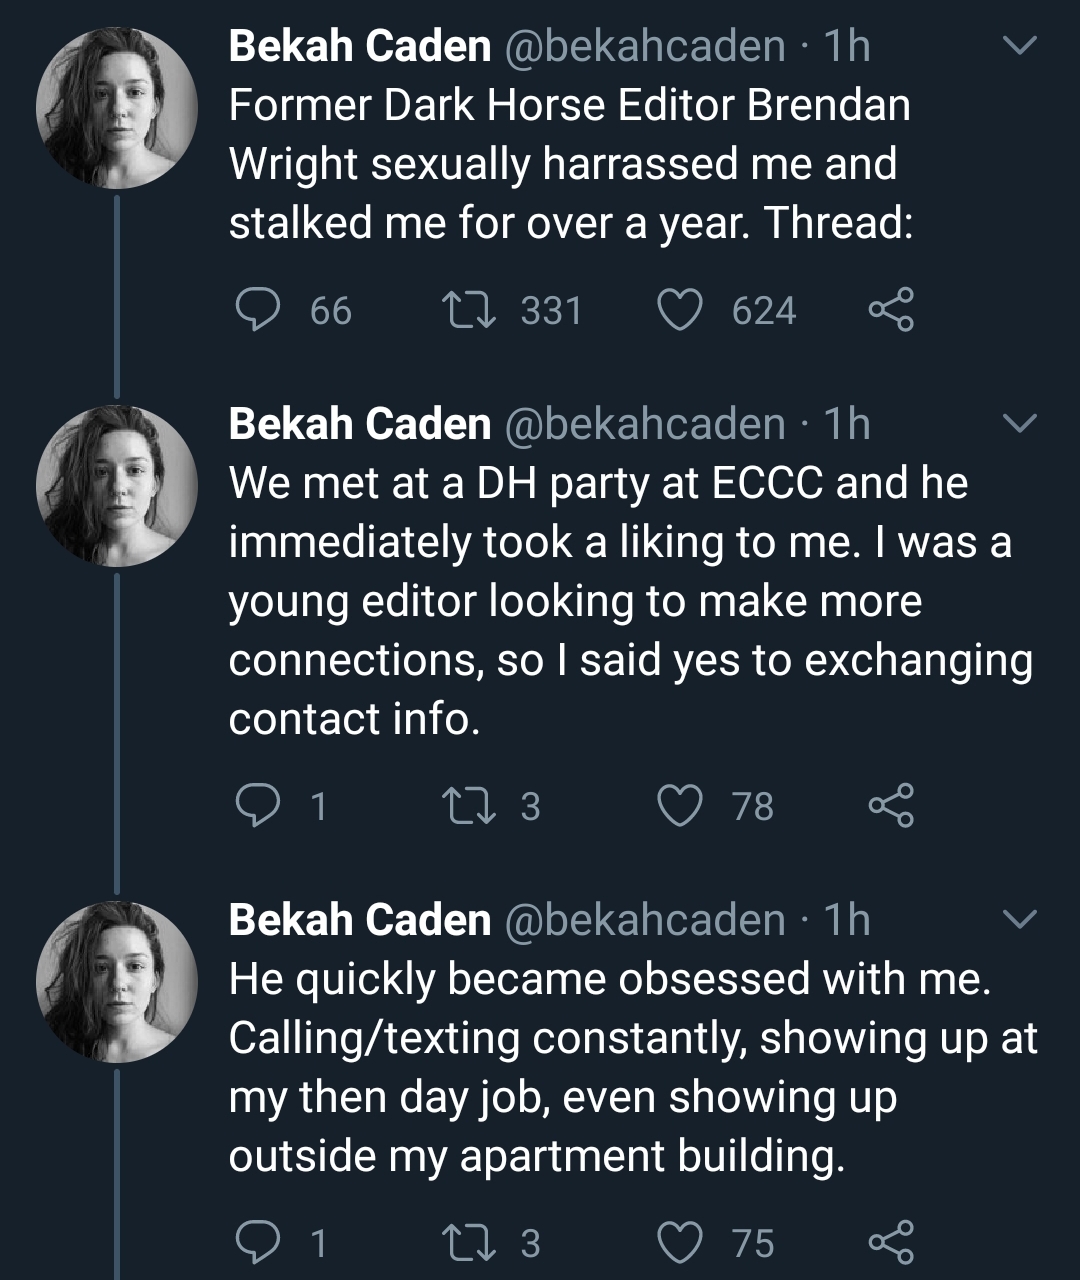The width and height of the screenshot is (1080, 1280).
Task: View profile photo on first tweet
Action: point(117,108)
